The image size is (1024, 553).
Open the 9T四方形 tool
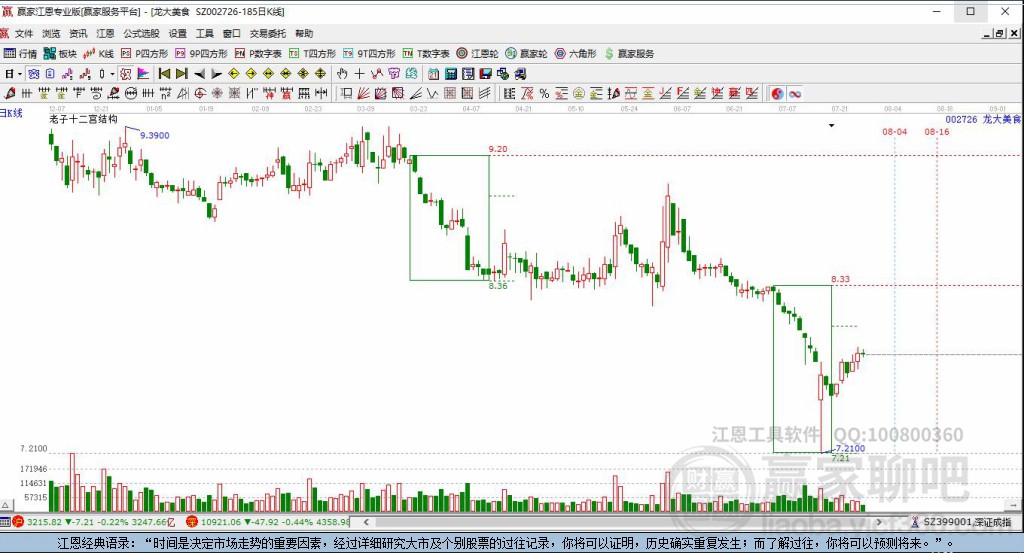pos(370,54)
